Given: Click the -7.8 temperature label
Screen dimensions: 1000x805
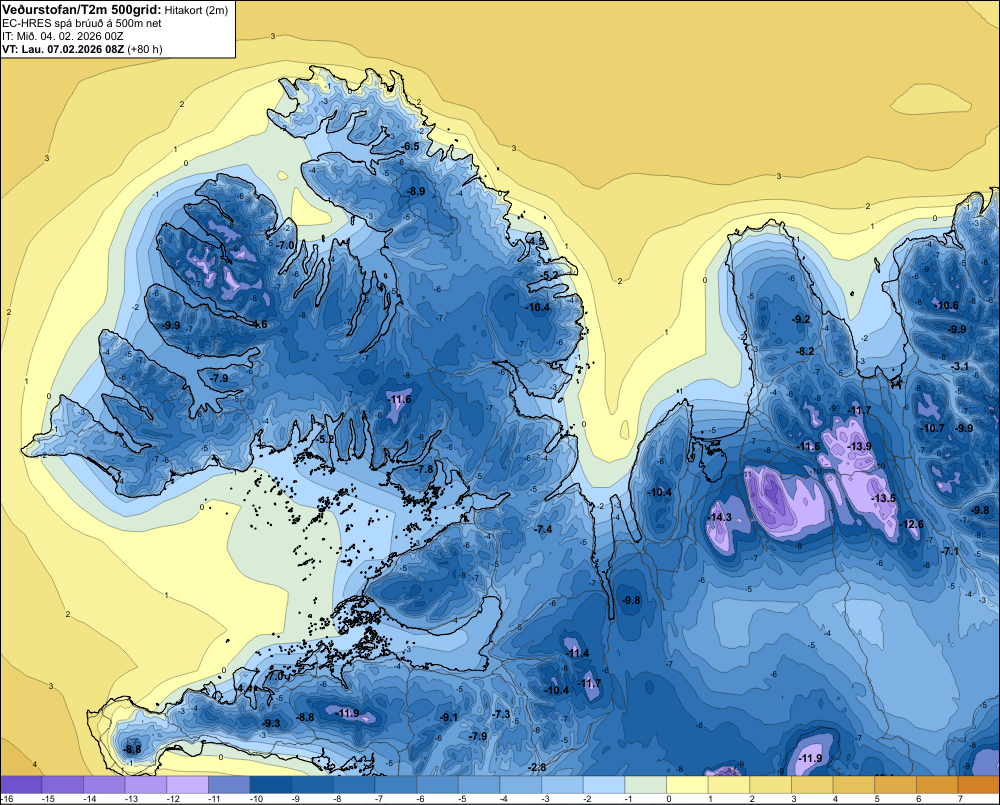Looking at the screenshot, I should 424,469.
